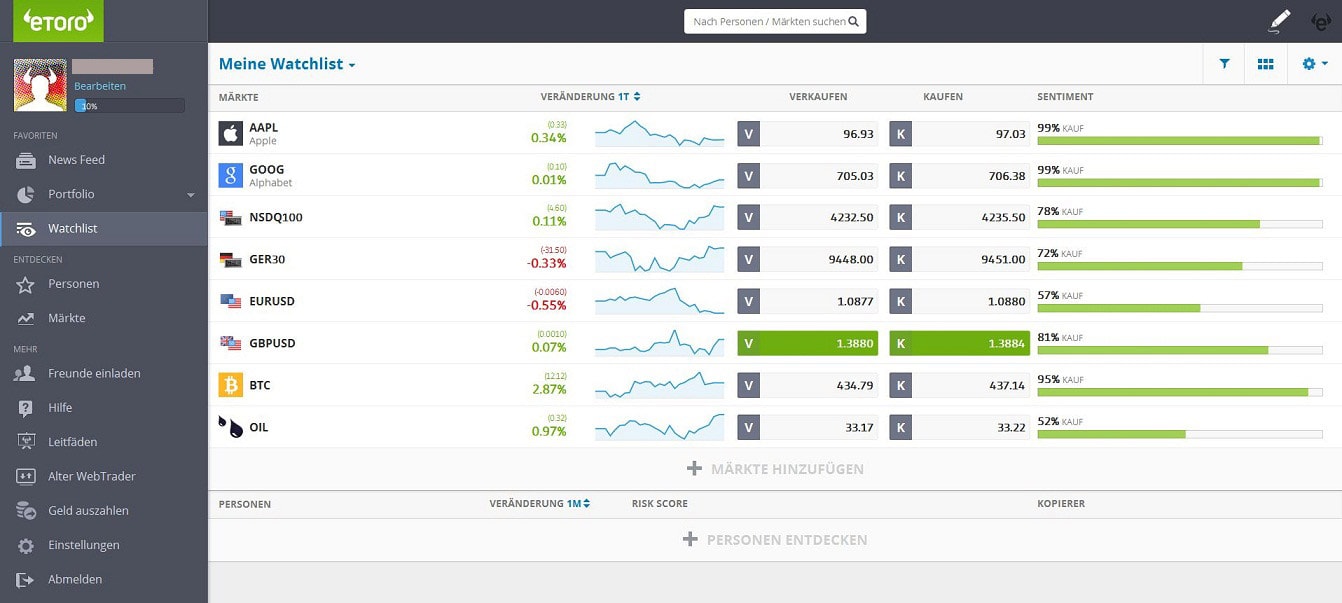
Task: Open the pencil write-post icon
Action: point(1279,20)
